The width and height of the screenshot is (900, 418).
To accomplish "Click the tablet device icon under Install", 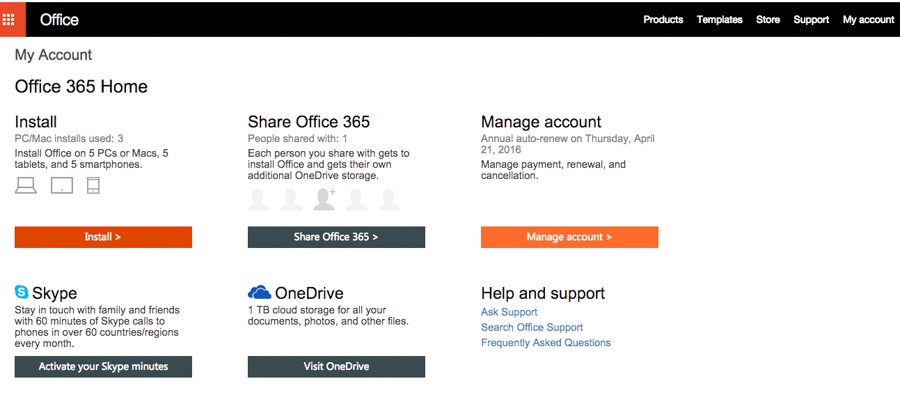I will tap(62, 185).
